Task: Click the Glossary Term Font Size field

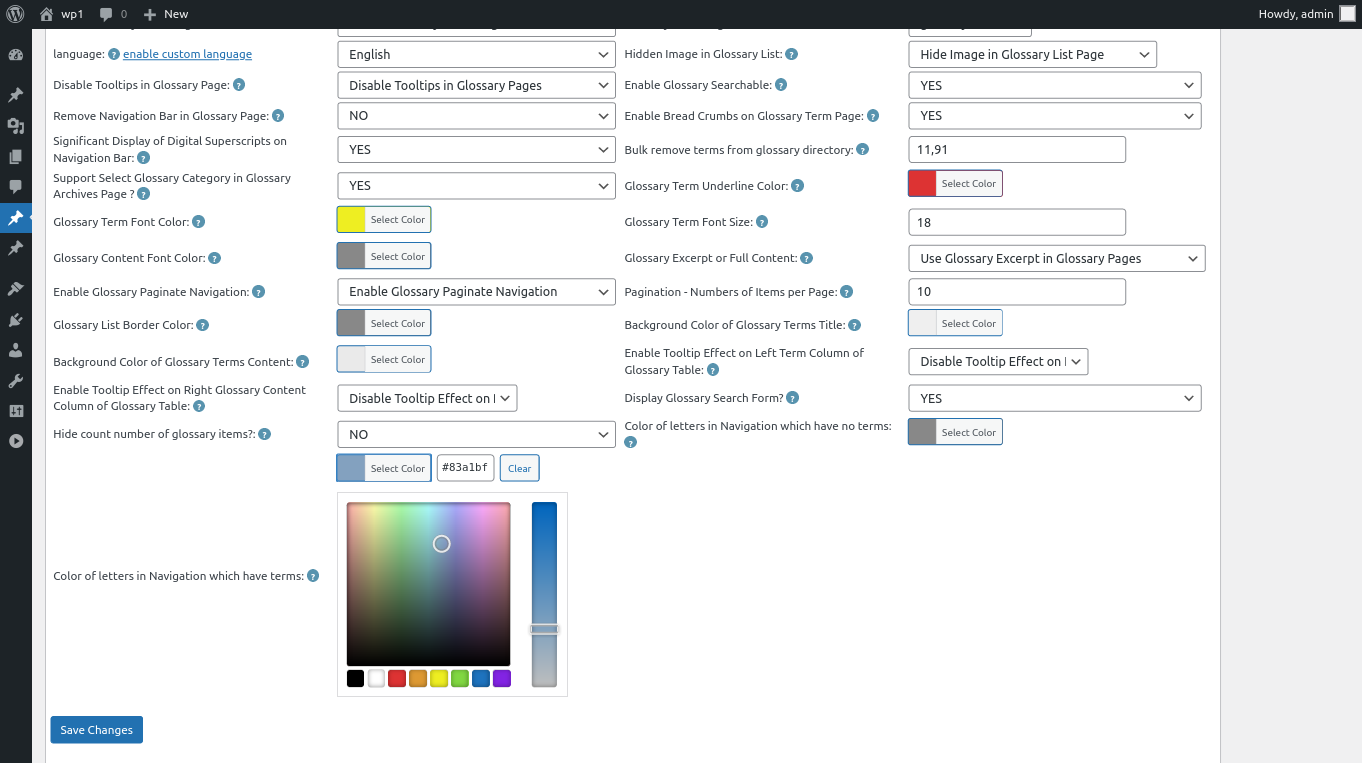Action: click(x=1016, y=222)
